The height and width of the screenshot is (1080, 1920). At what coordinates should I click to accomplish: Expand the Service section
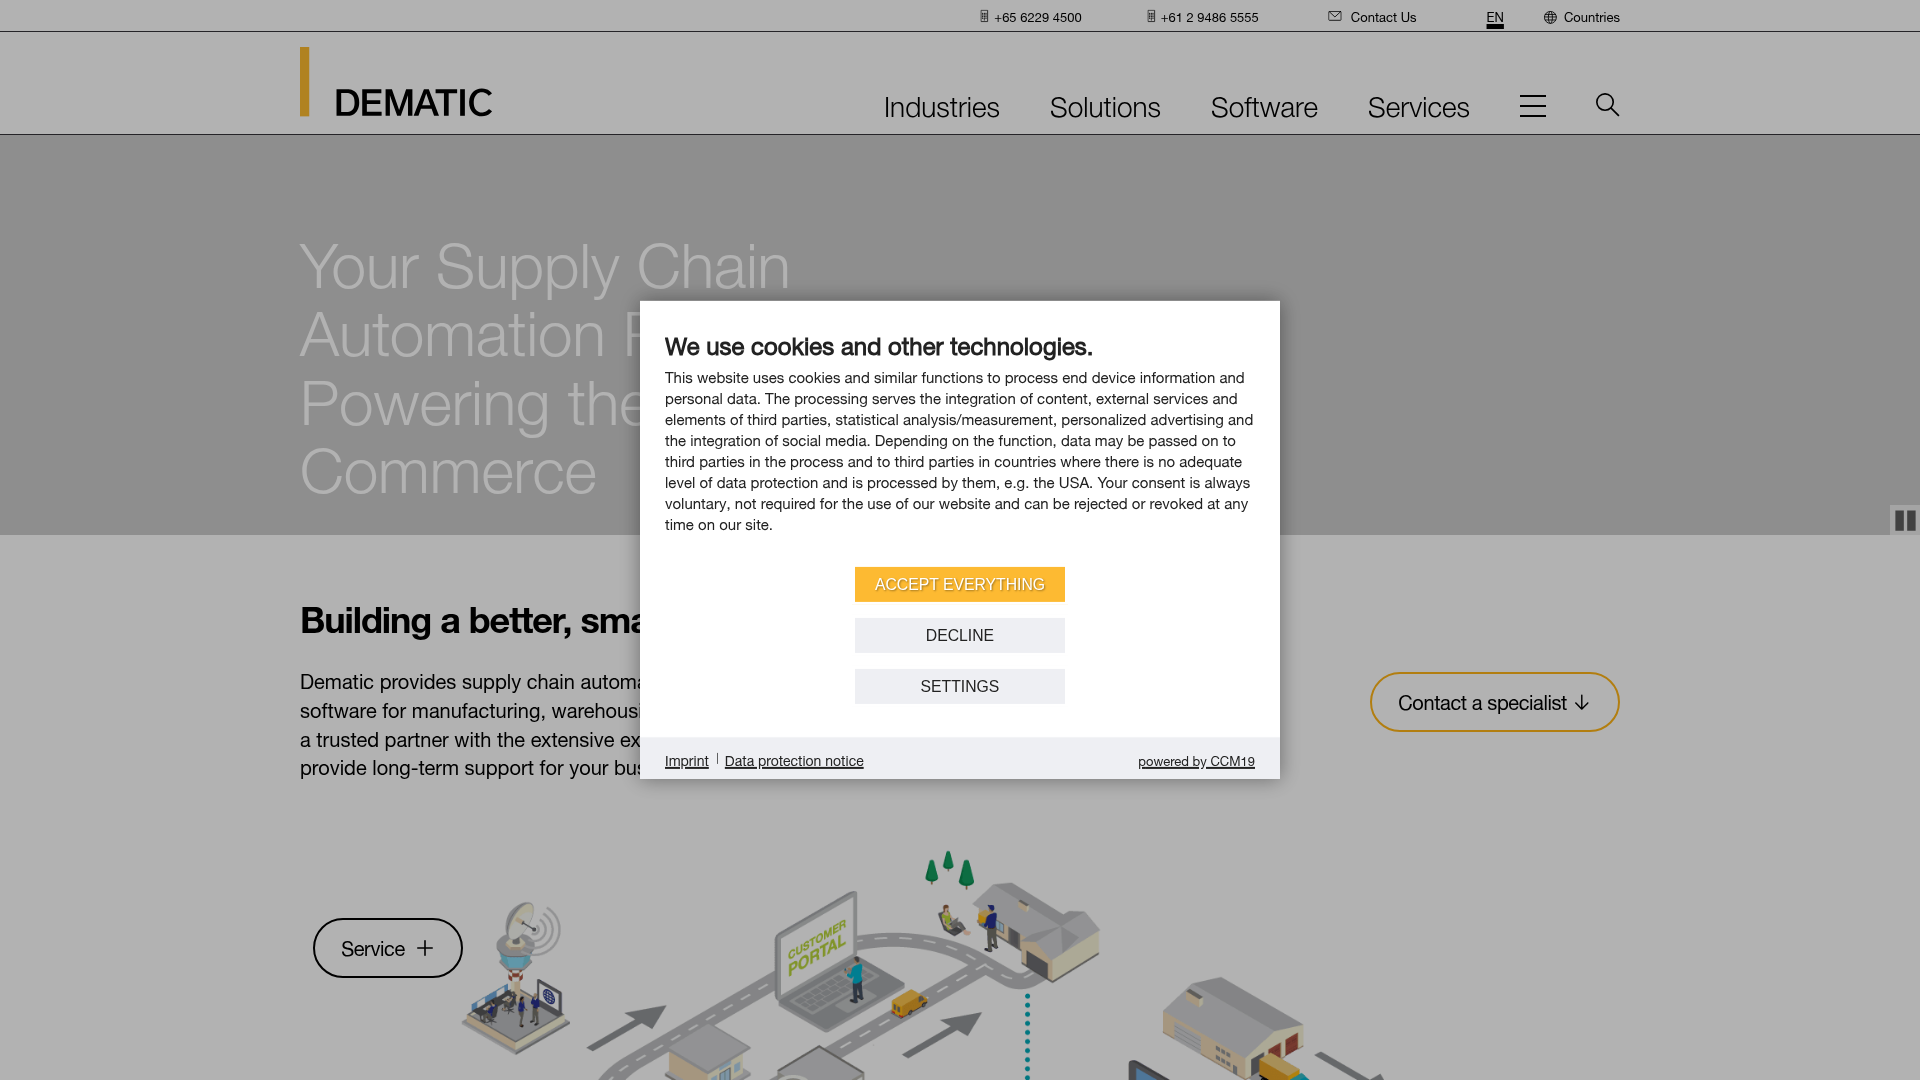point(387,947)
